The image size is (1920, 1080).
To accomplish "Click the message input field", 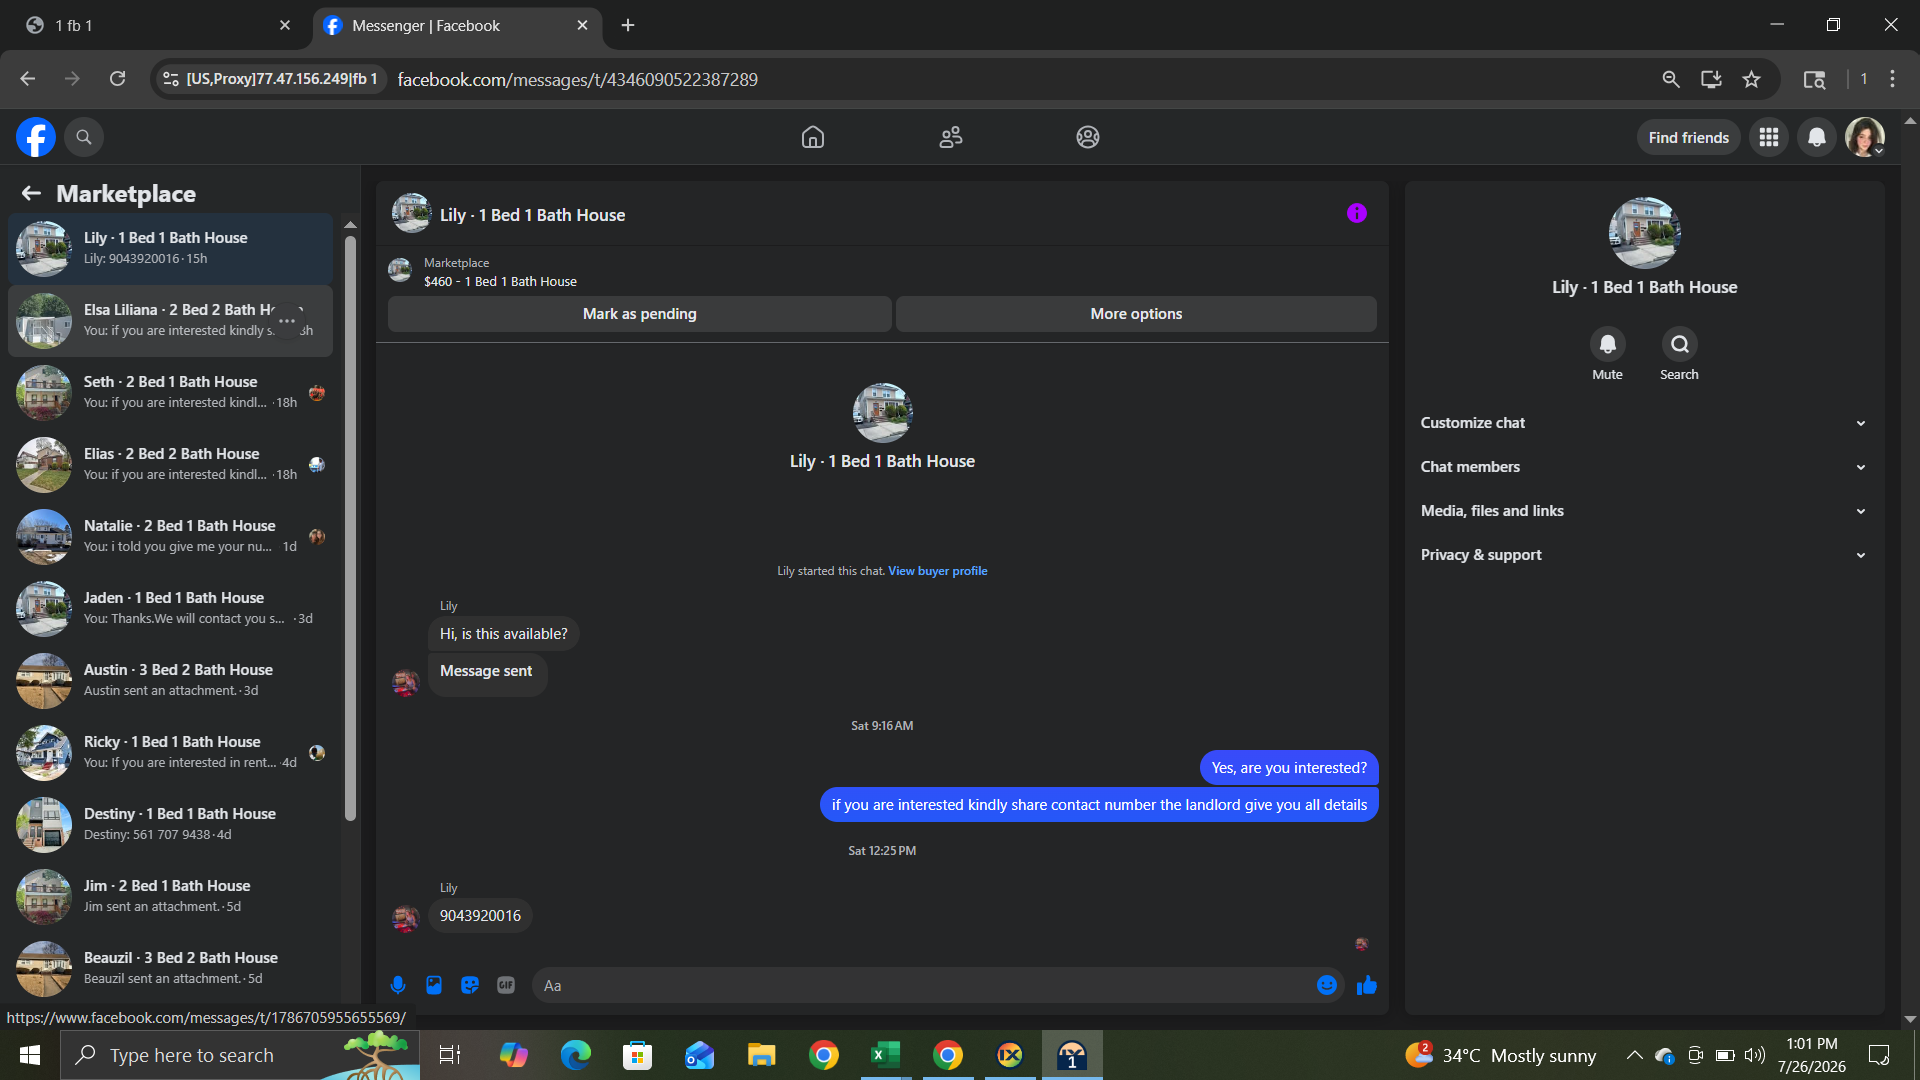I will coord(926,985).
